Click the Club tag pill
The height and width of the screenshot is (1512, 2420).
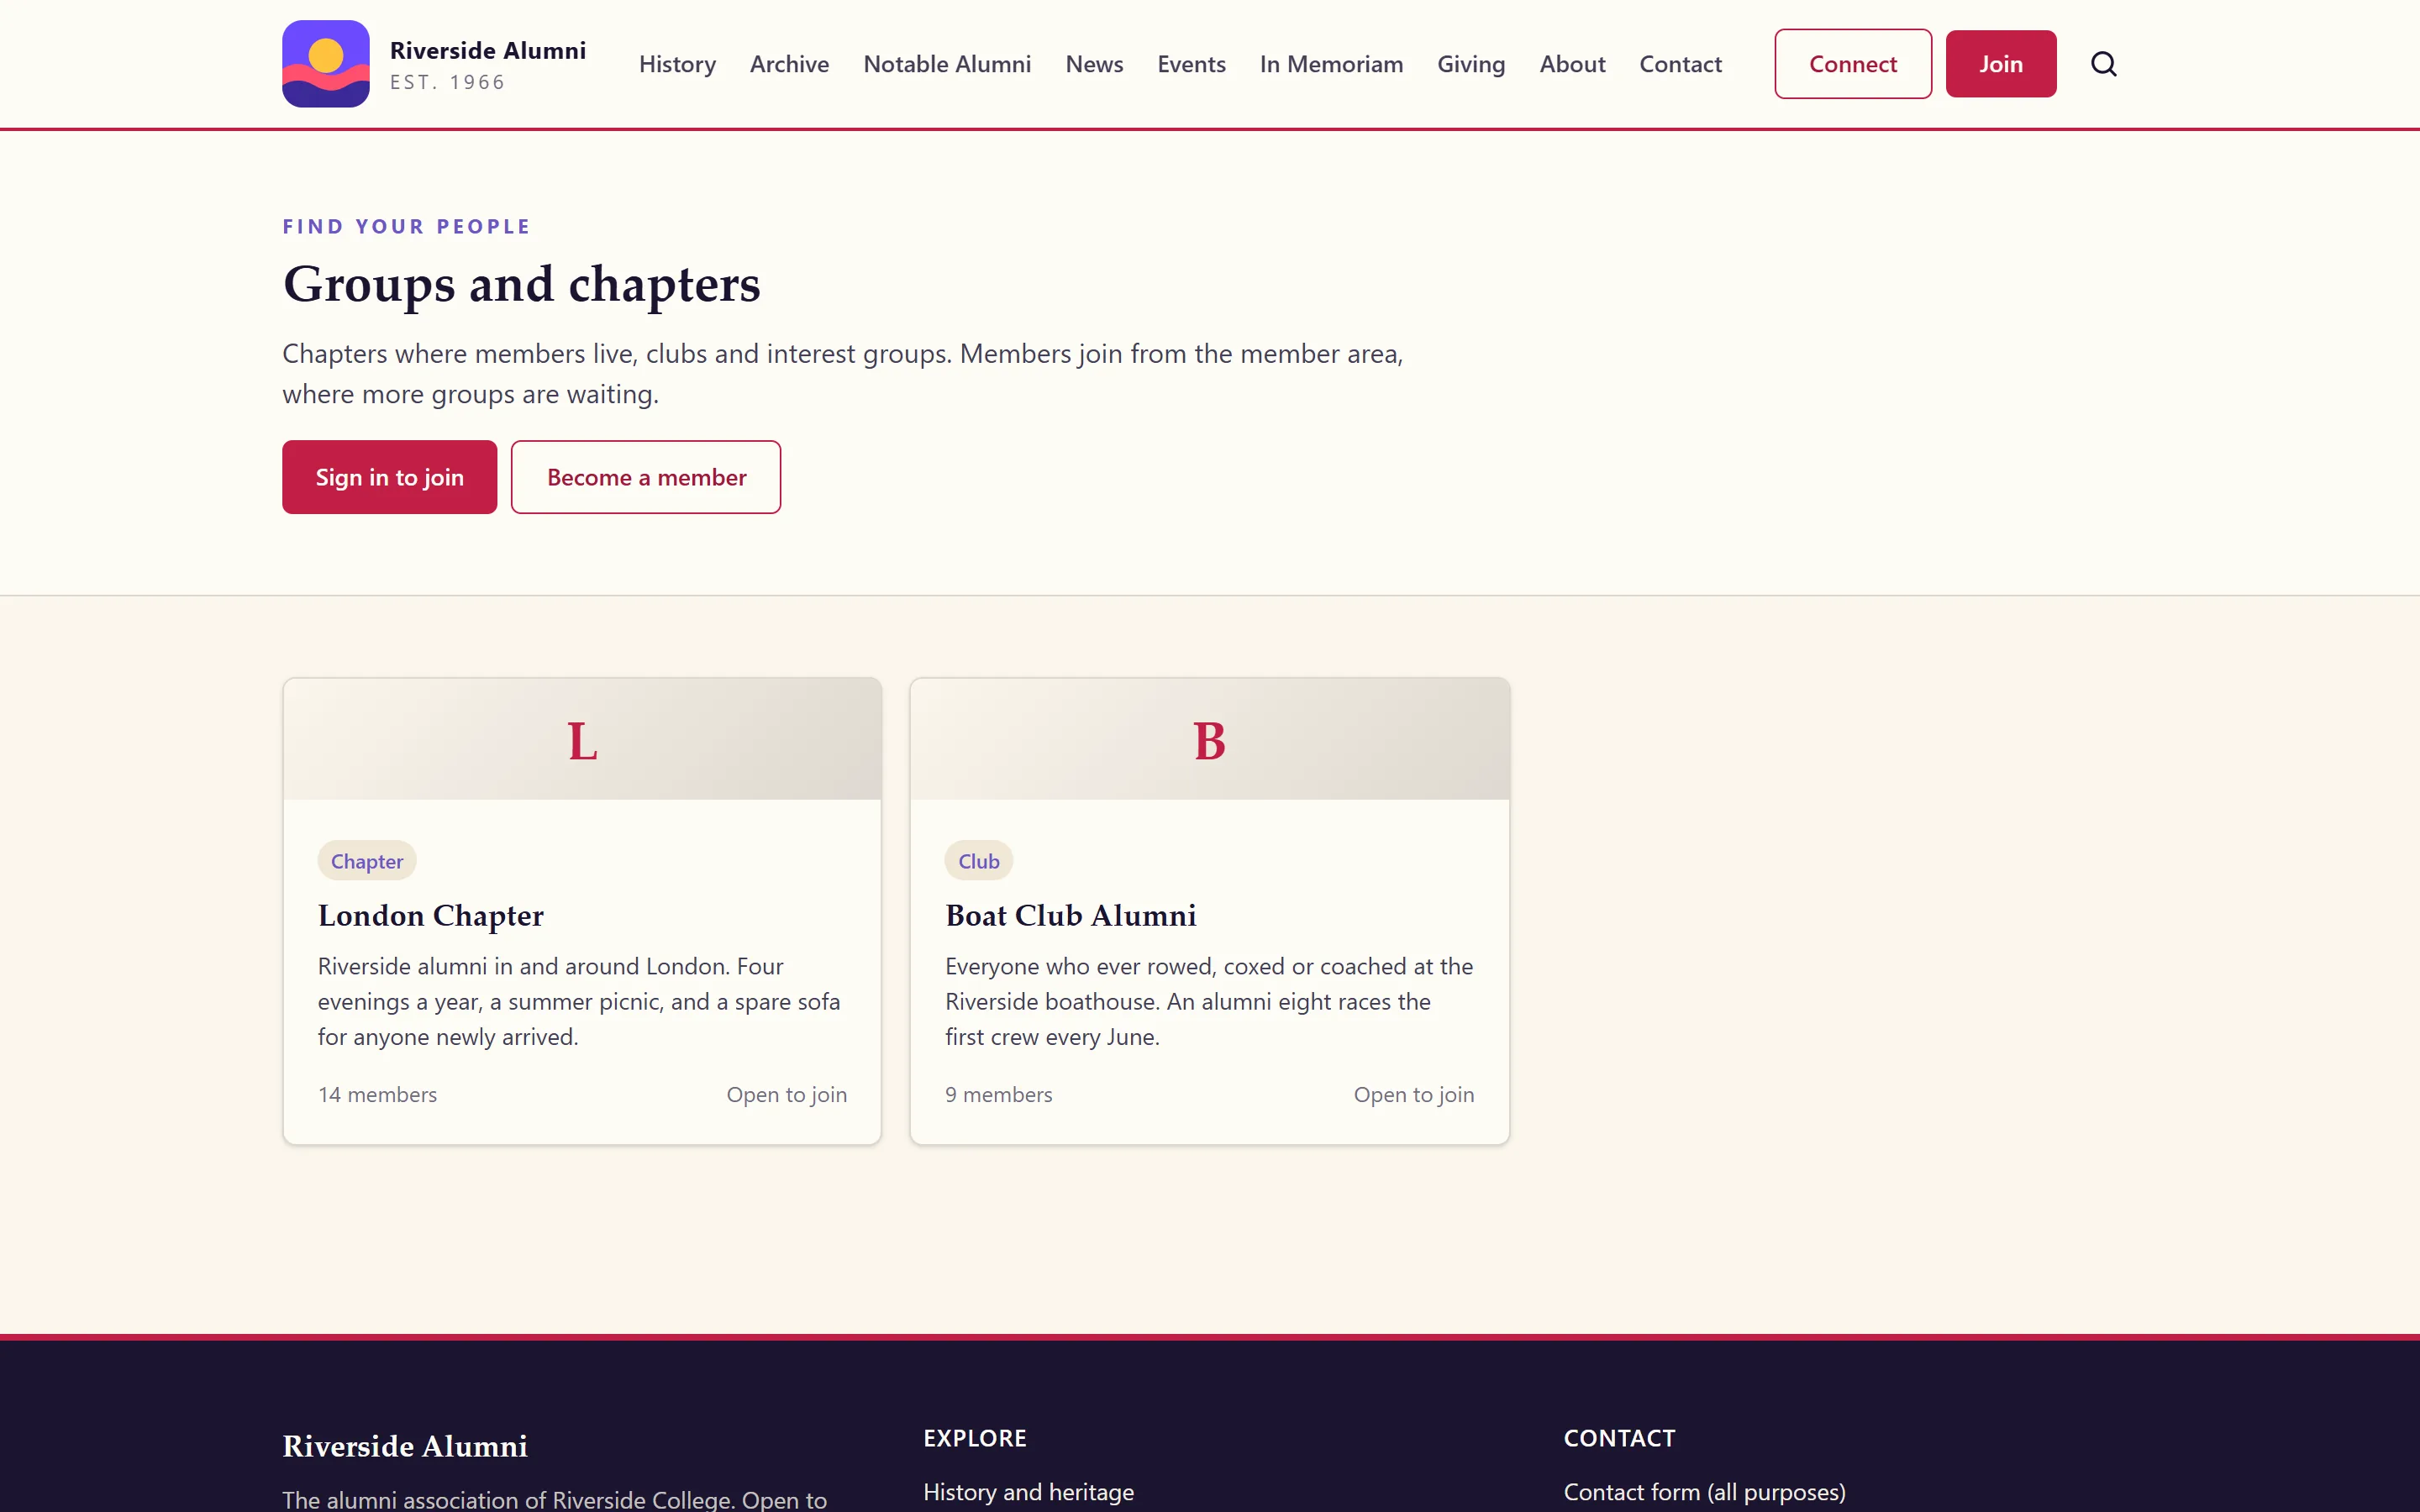pos(979,861)
